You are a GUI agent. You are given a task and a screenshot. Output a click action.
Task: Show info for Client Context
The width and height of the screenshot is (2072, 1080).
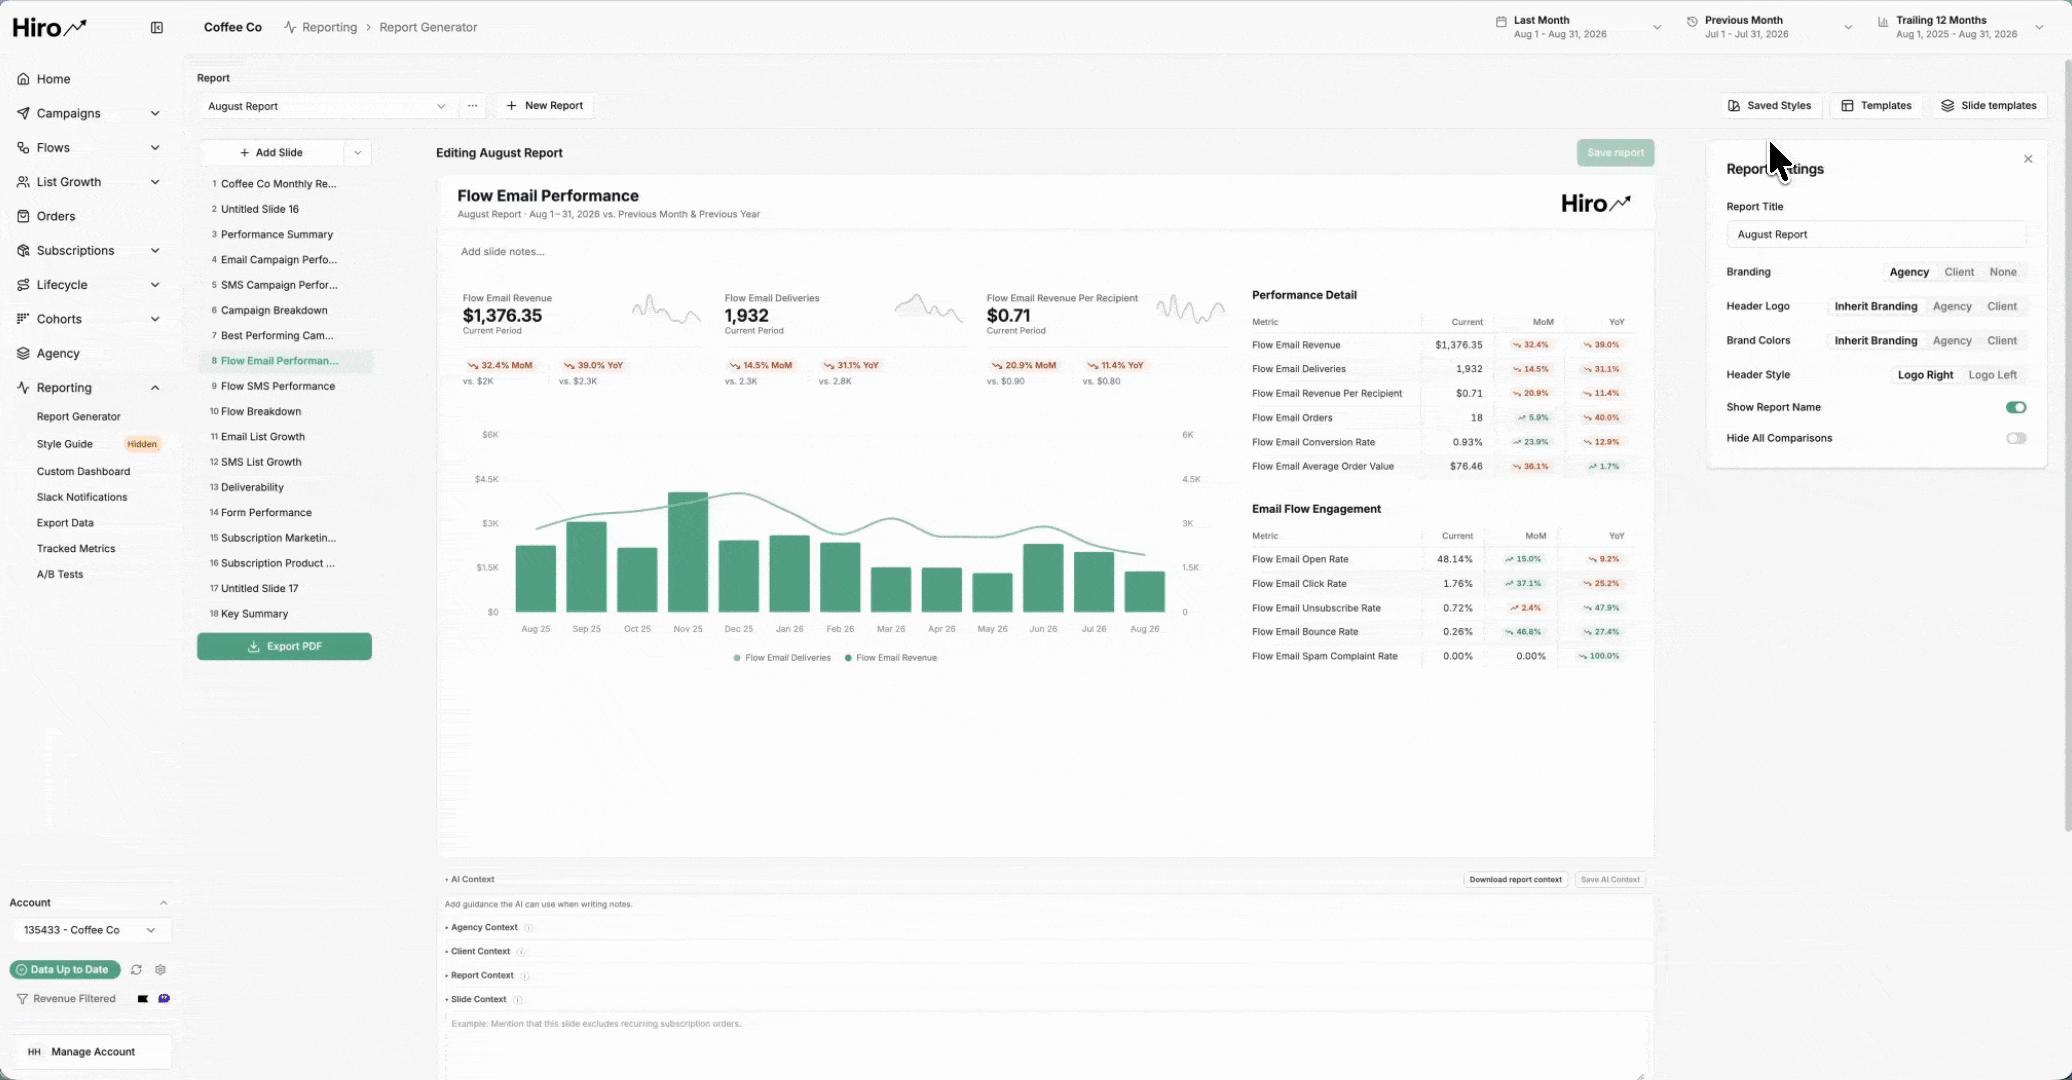pos(521,952)
